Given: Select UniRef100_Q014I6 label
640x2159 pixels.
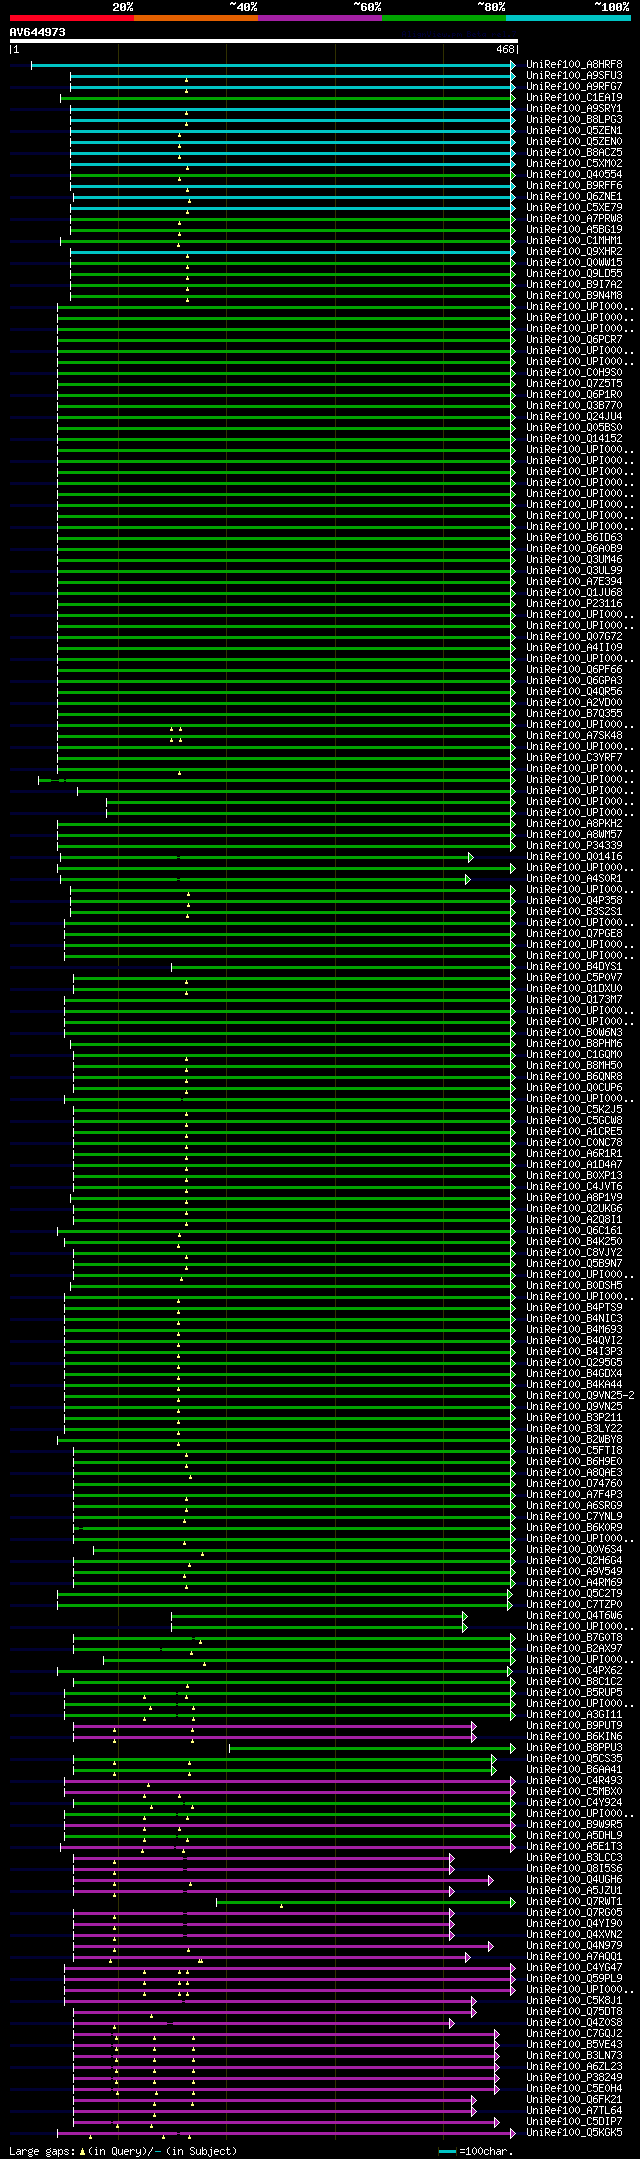Looking at the screenshot, I should coord(574,857).
